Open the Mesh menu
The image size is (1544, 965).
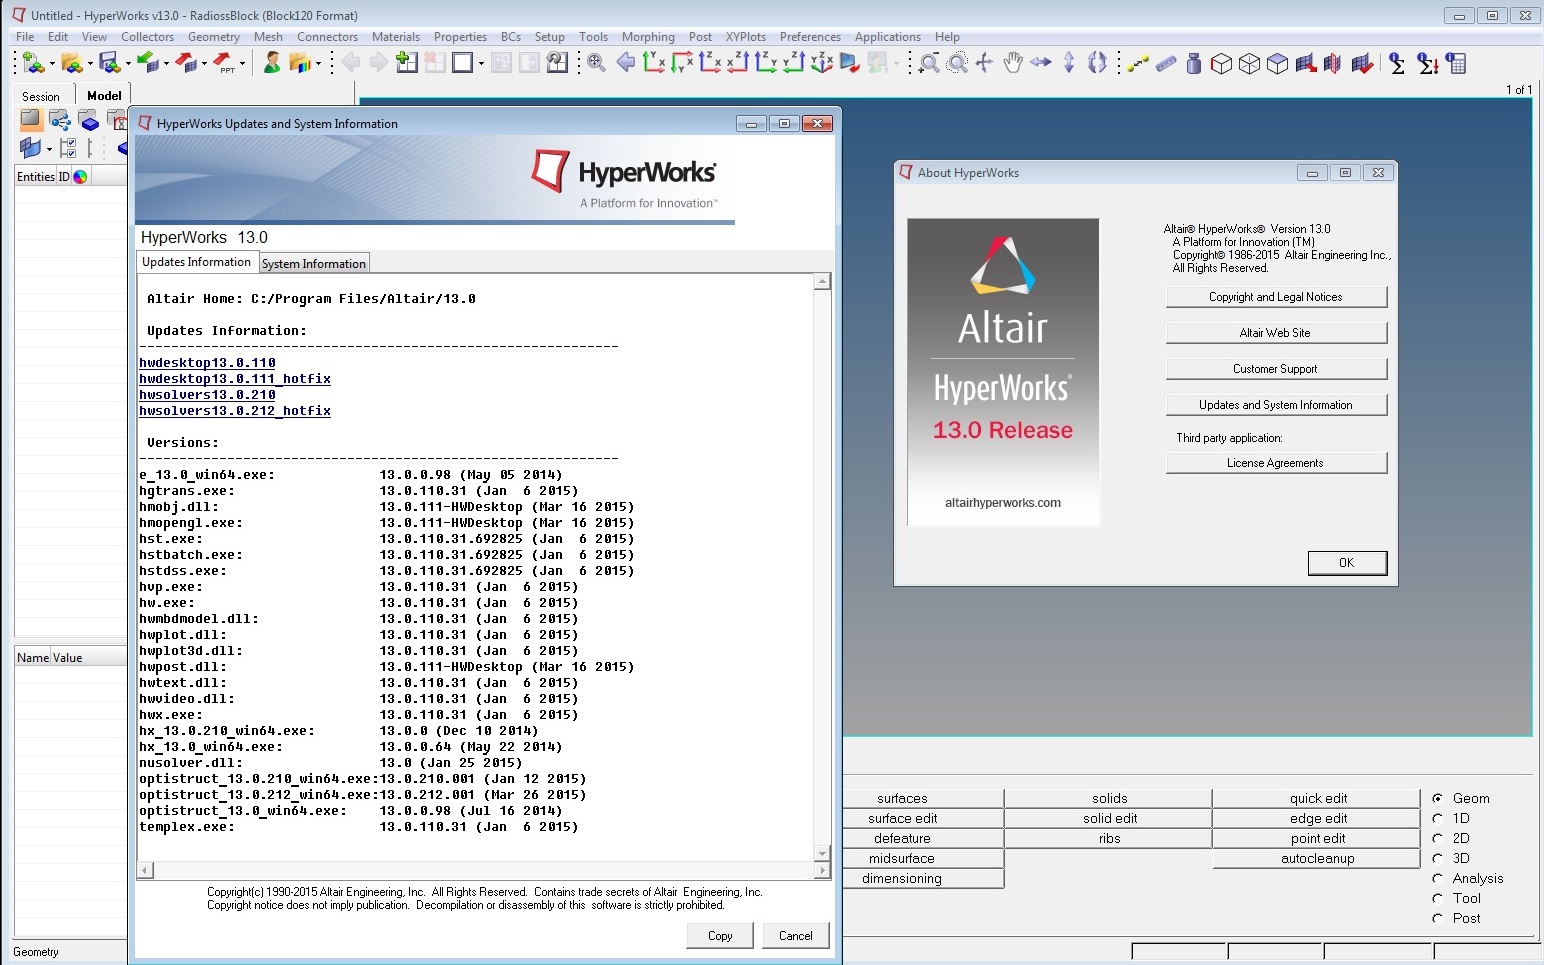click(x=268, y=37)
